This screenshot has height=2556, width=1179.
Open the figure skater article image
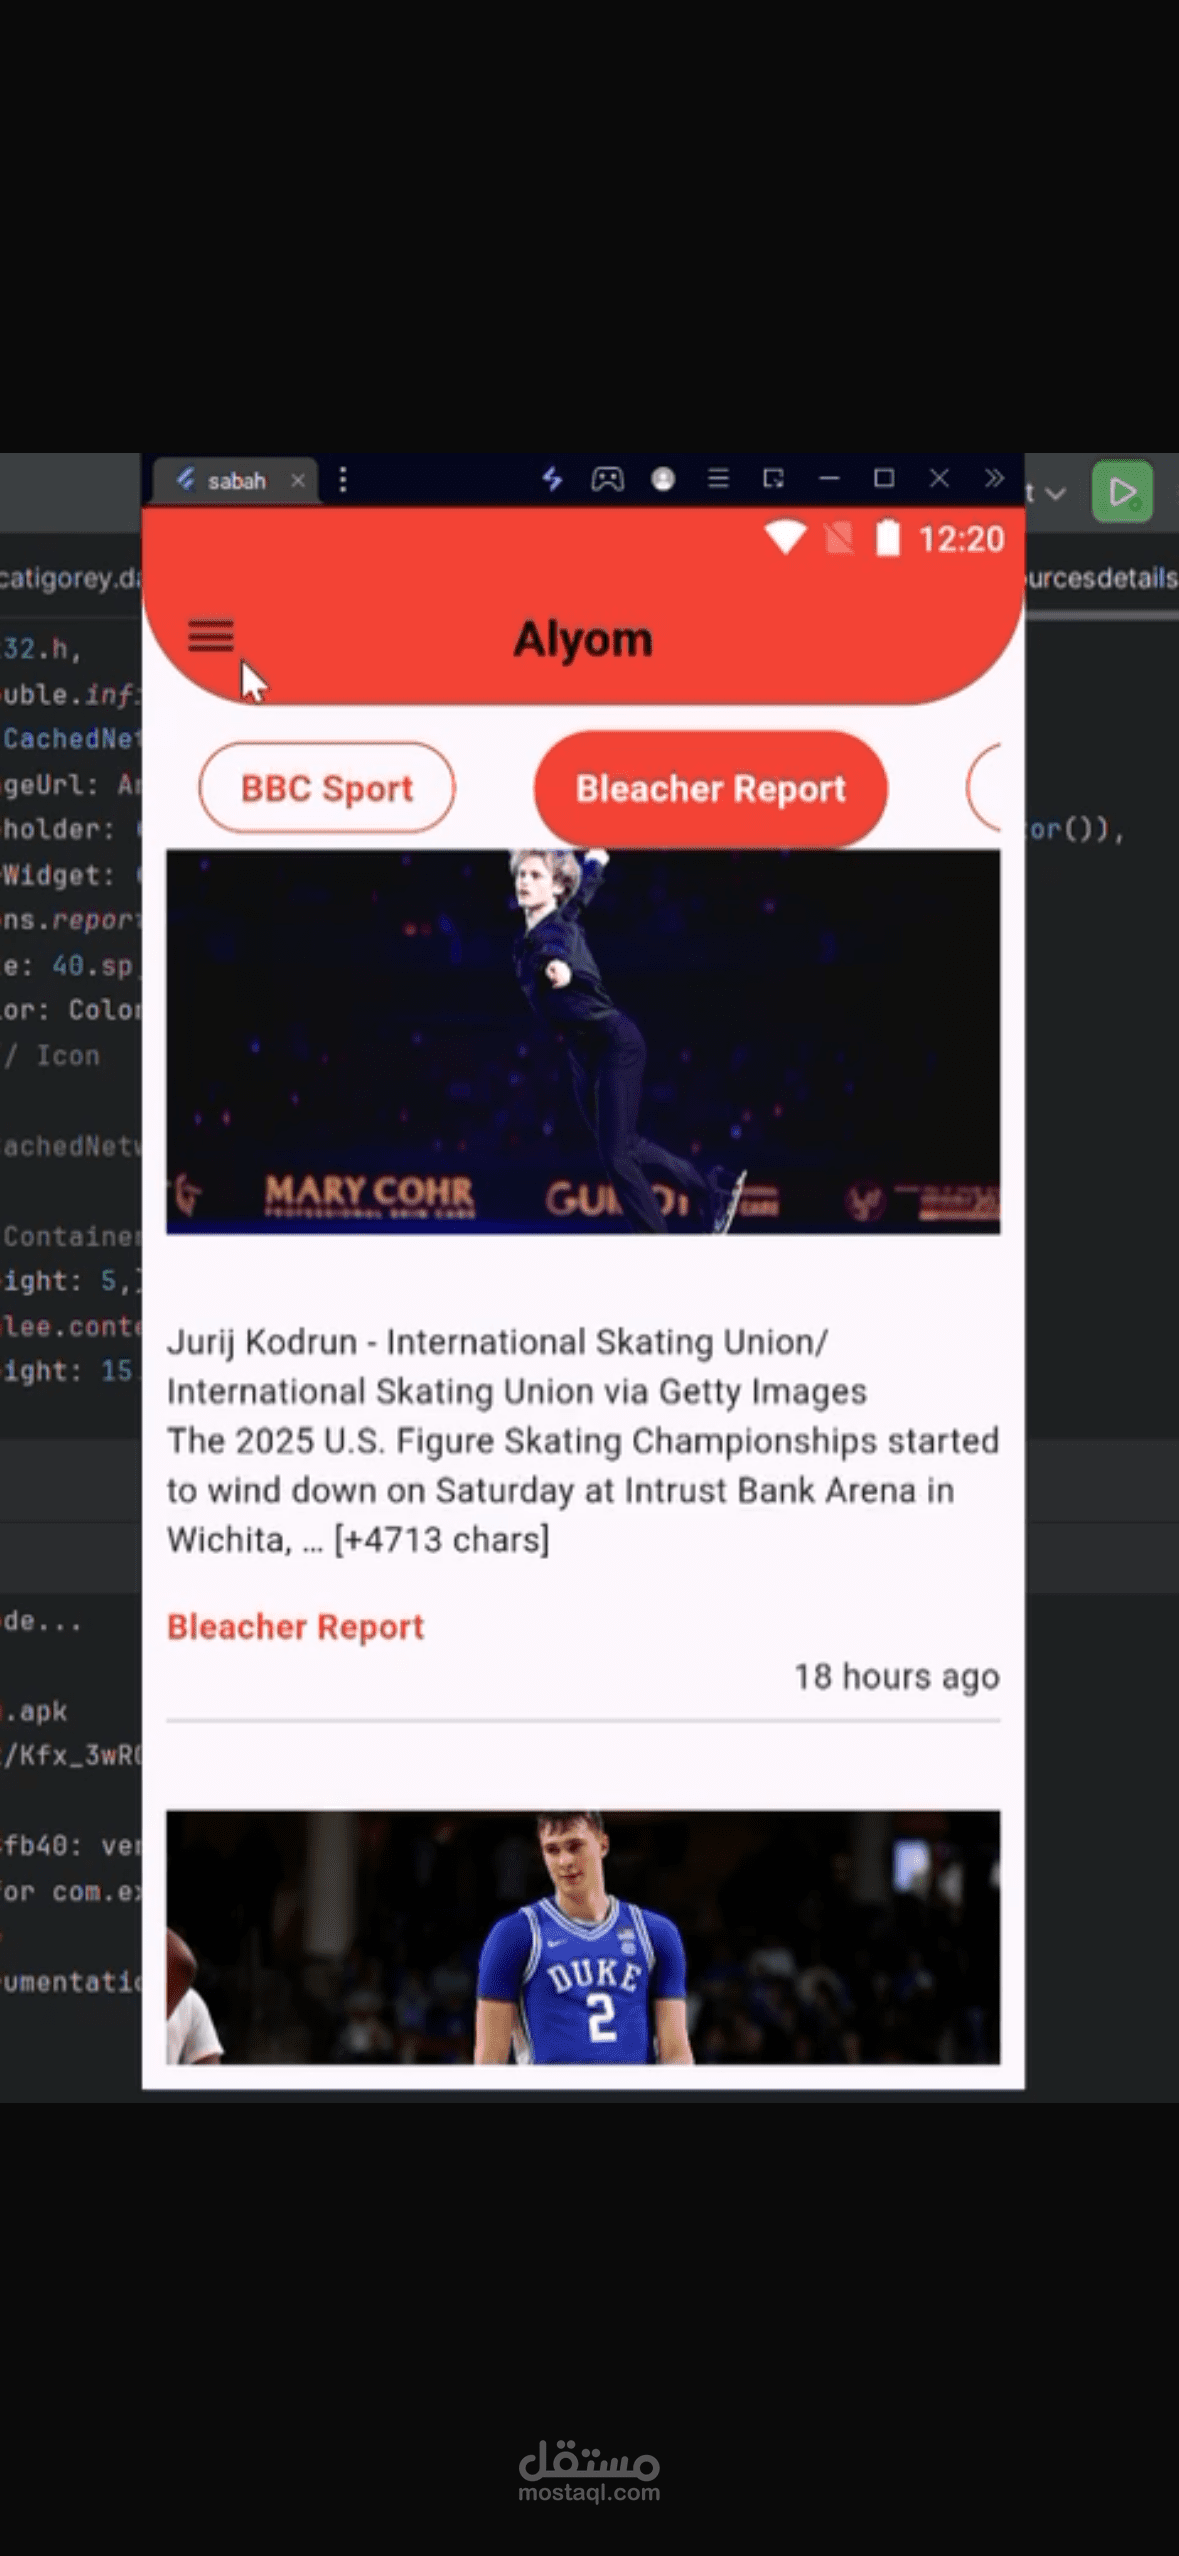[583, 1041]
